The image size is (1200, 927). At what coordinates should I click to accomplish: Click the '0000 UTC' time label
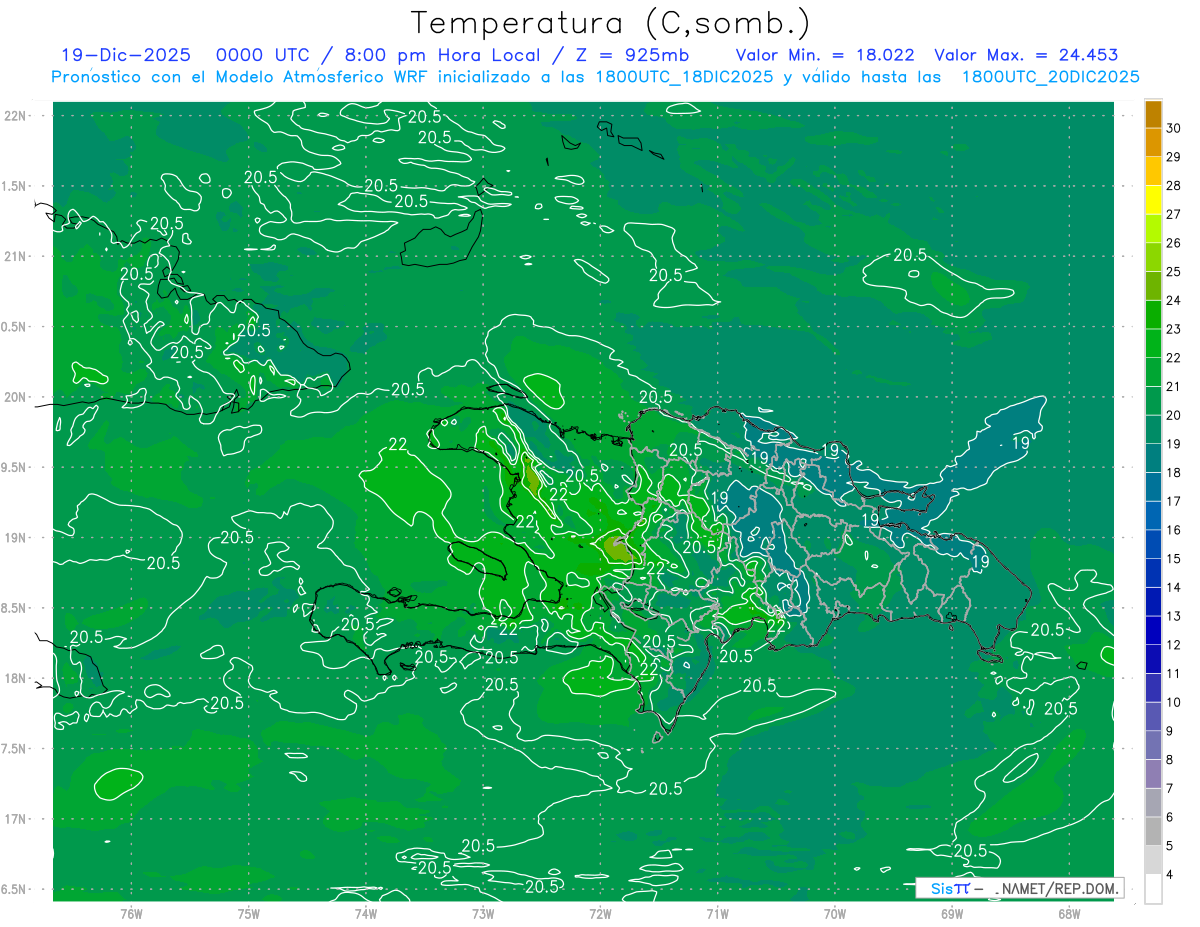[x=262, y=56]
